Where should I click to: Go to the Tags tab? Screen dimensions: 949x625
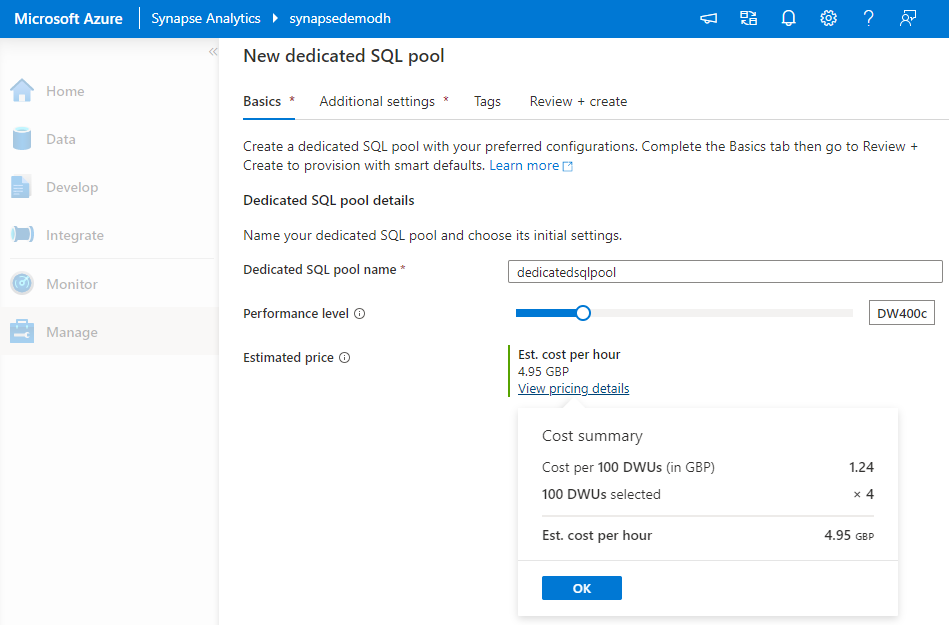(x=487, y=102)
